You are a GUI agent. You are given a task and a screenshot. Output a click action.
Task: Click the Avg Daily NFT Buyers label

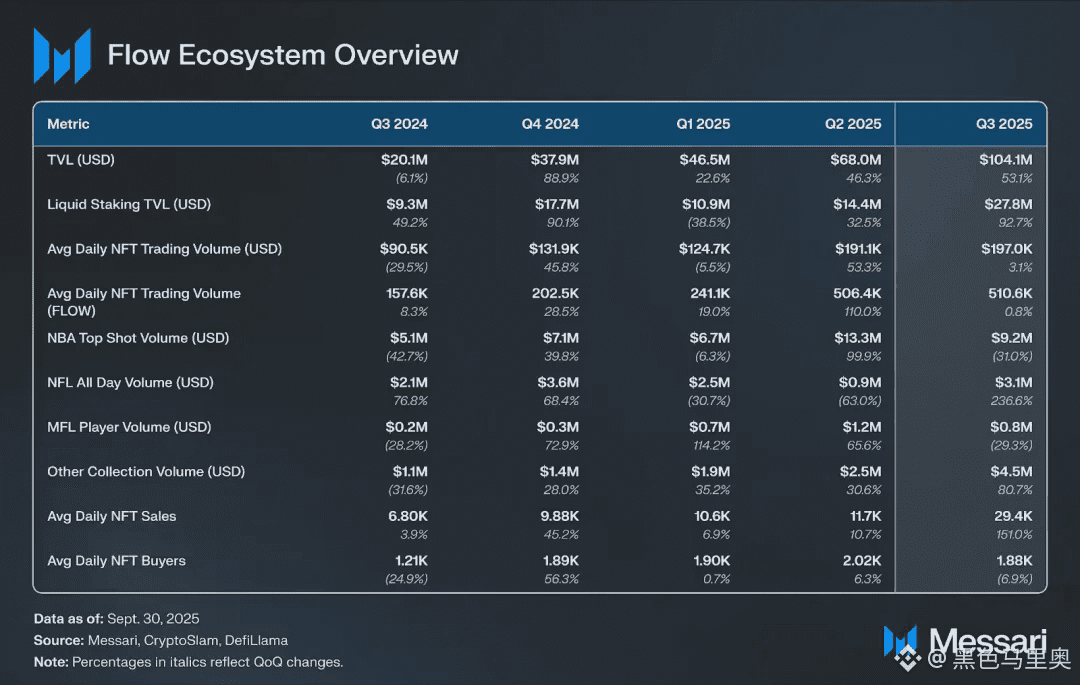(x=116, y=561)
